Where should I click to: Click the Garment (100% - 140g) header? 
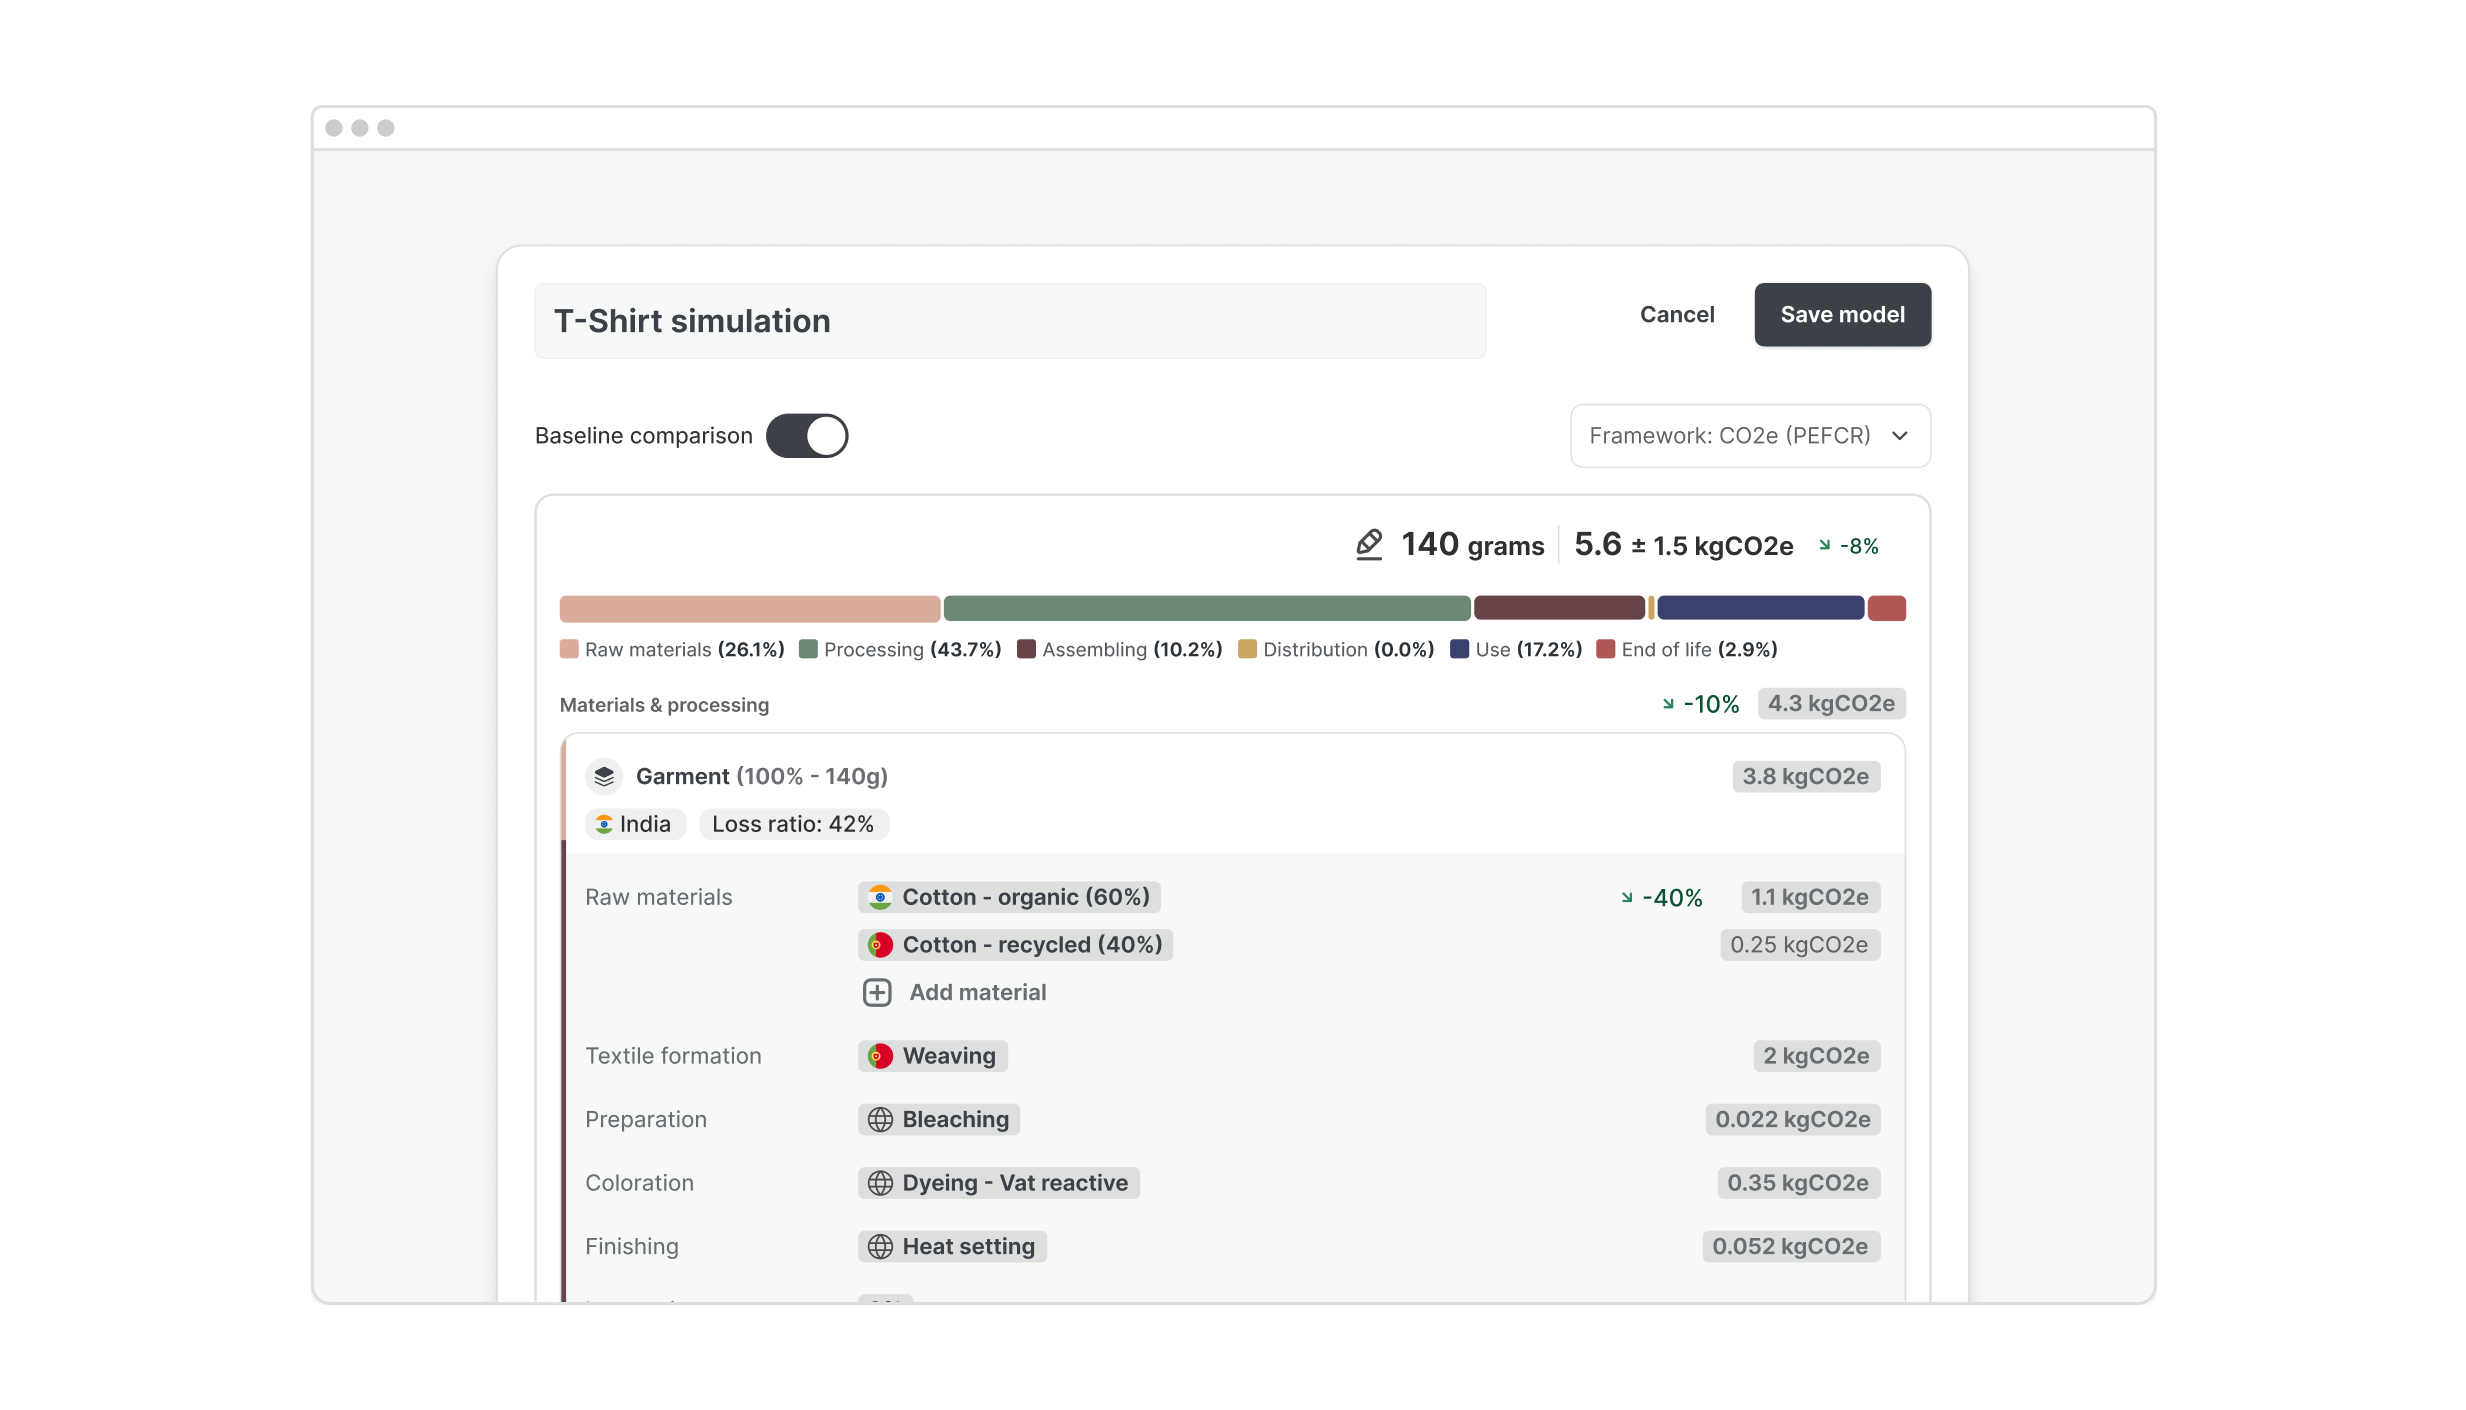[762, 777]
